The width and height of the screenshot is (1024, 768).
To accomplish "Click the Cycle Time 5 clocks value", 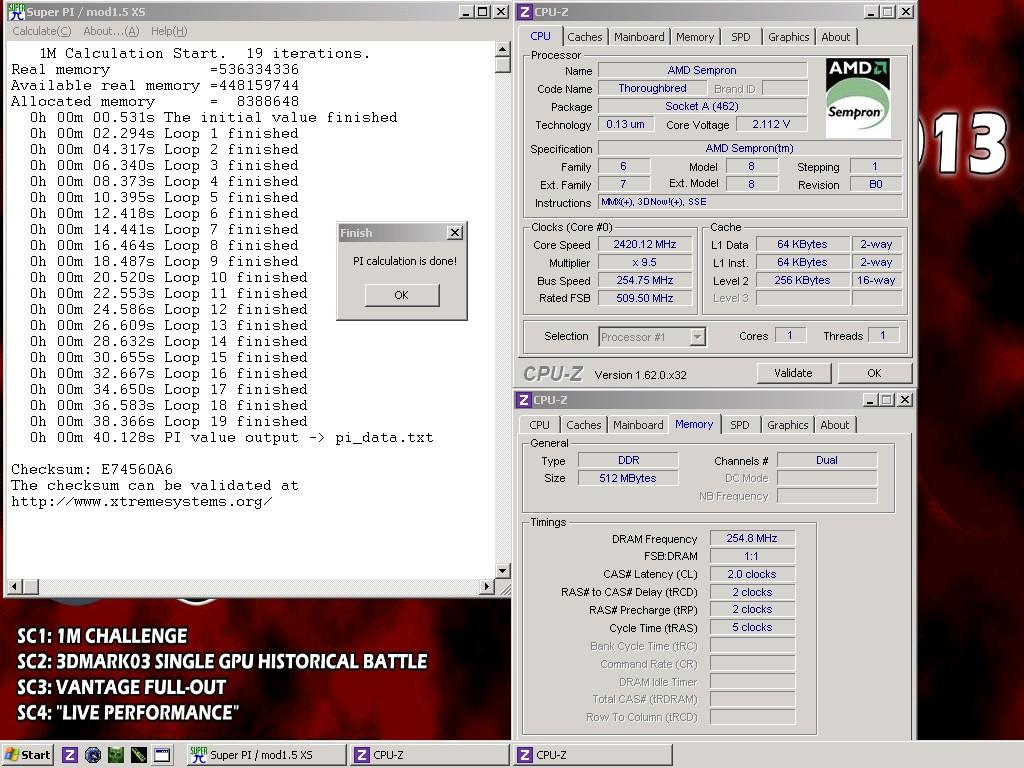I will click(752, 627).
